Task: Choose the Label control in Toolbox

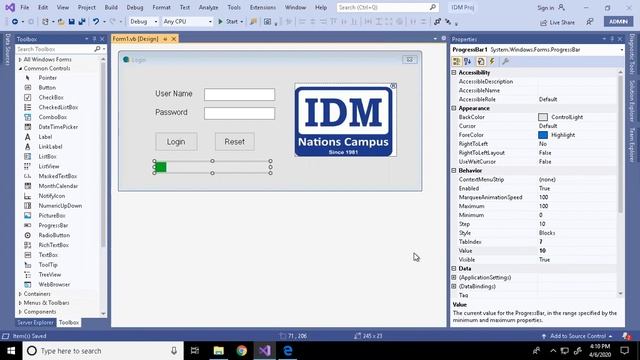Action: [x=45, y=137]
